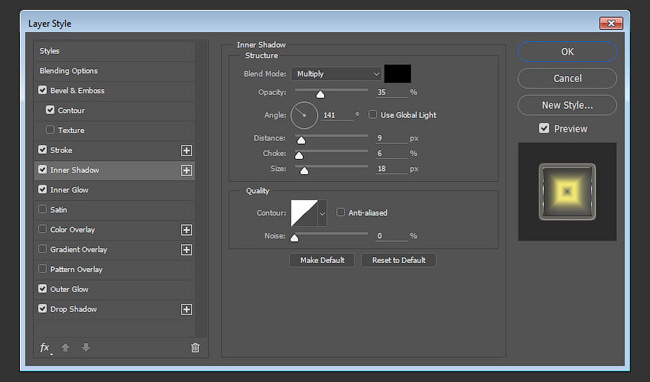650x382 pixels.
Task: Enable the Pattern Overlay checkbox
Action: tap(42, 269)
